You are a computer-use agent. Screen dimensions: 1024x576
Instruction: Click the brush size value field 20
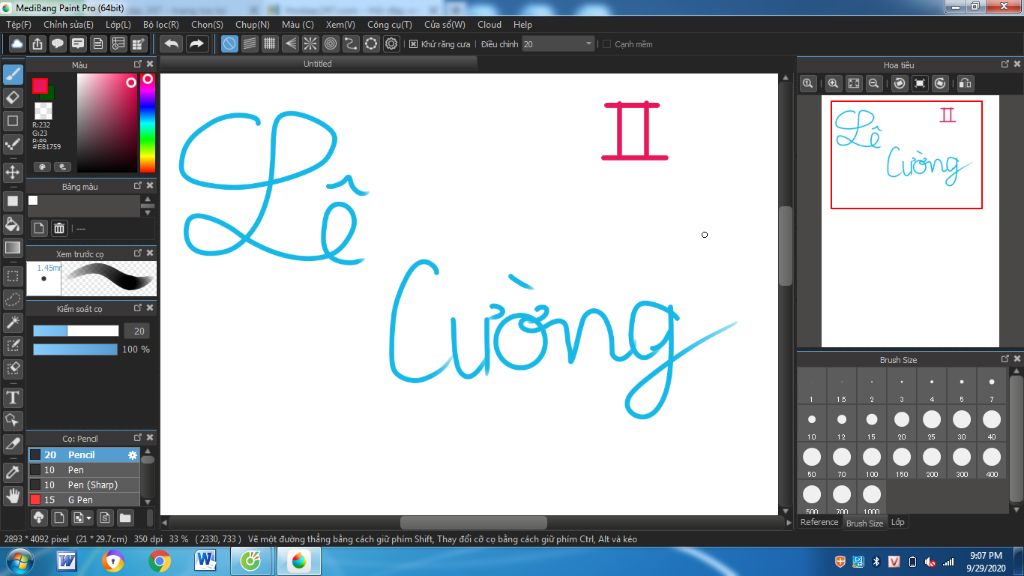tap(138, 331)
